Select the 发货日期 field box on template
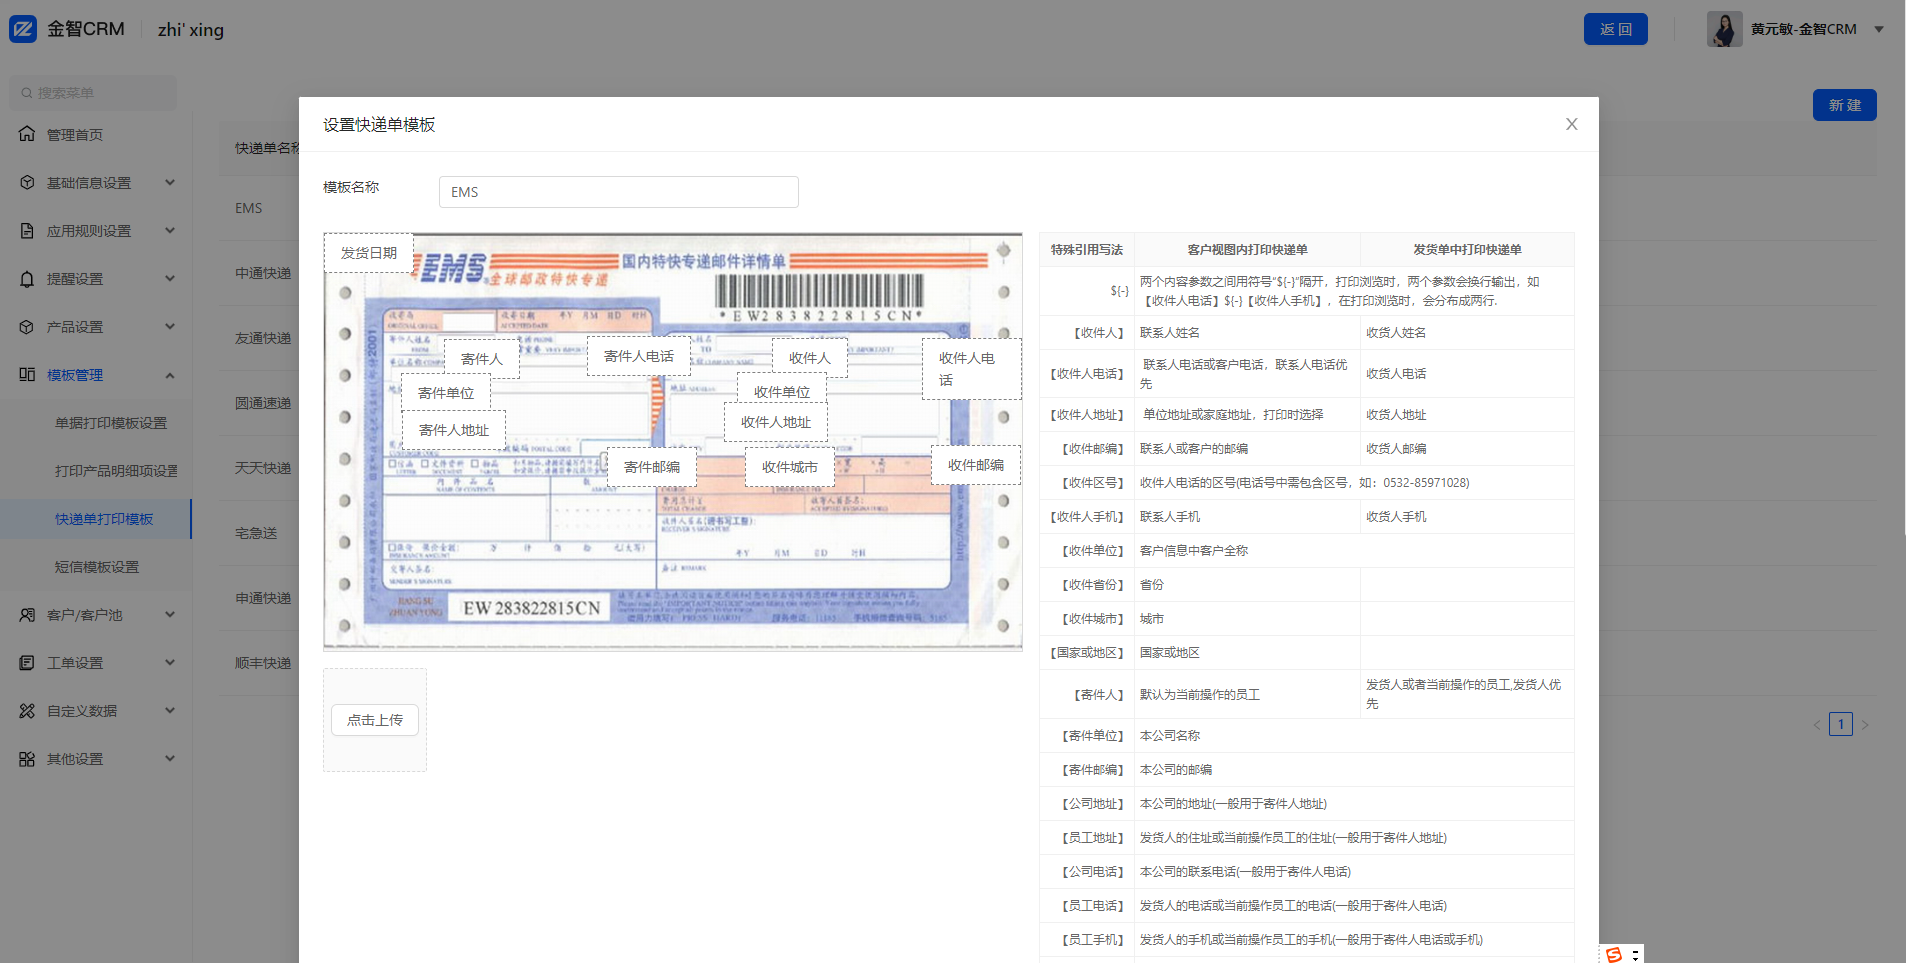This screenshot has height=963, width=1906. click(369, 253)
